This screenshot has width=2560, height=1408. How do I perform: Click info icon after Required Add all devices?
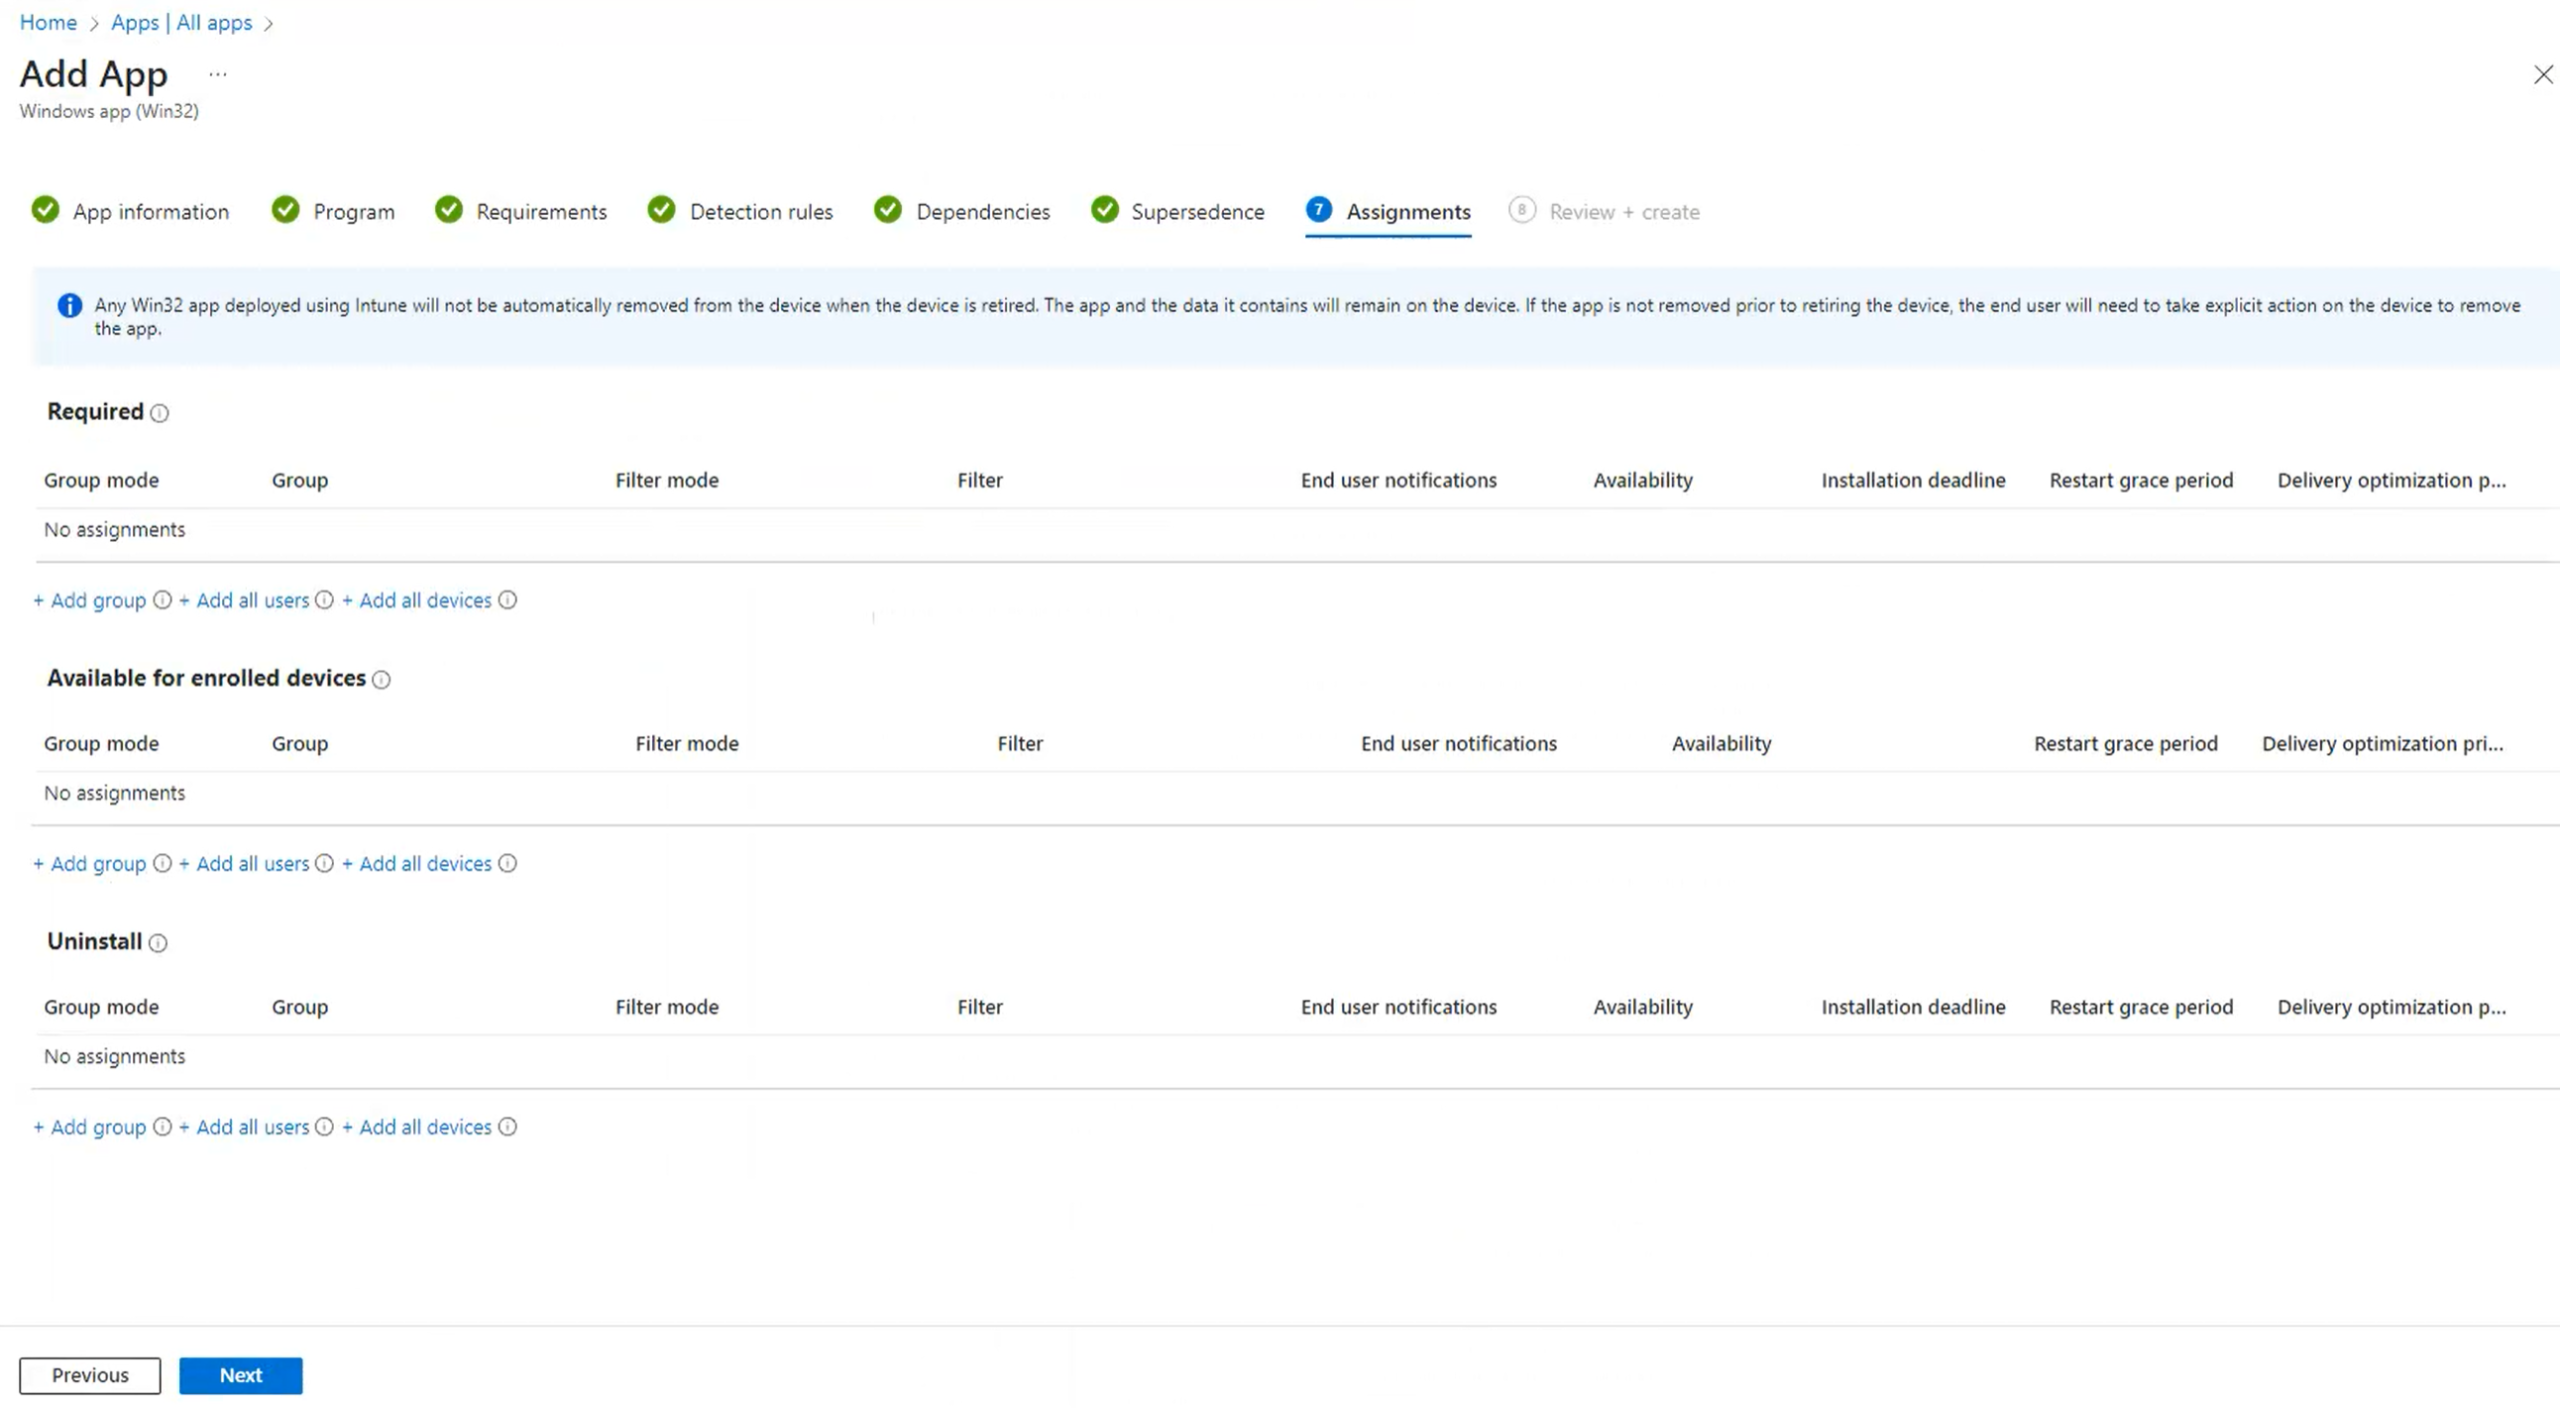[508, 600]
